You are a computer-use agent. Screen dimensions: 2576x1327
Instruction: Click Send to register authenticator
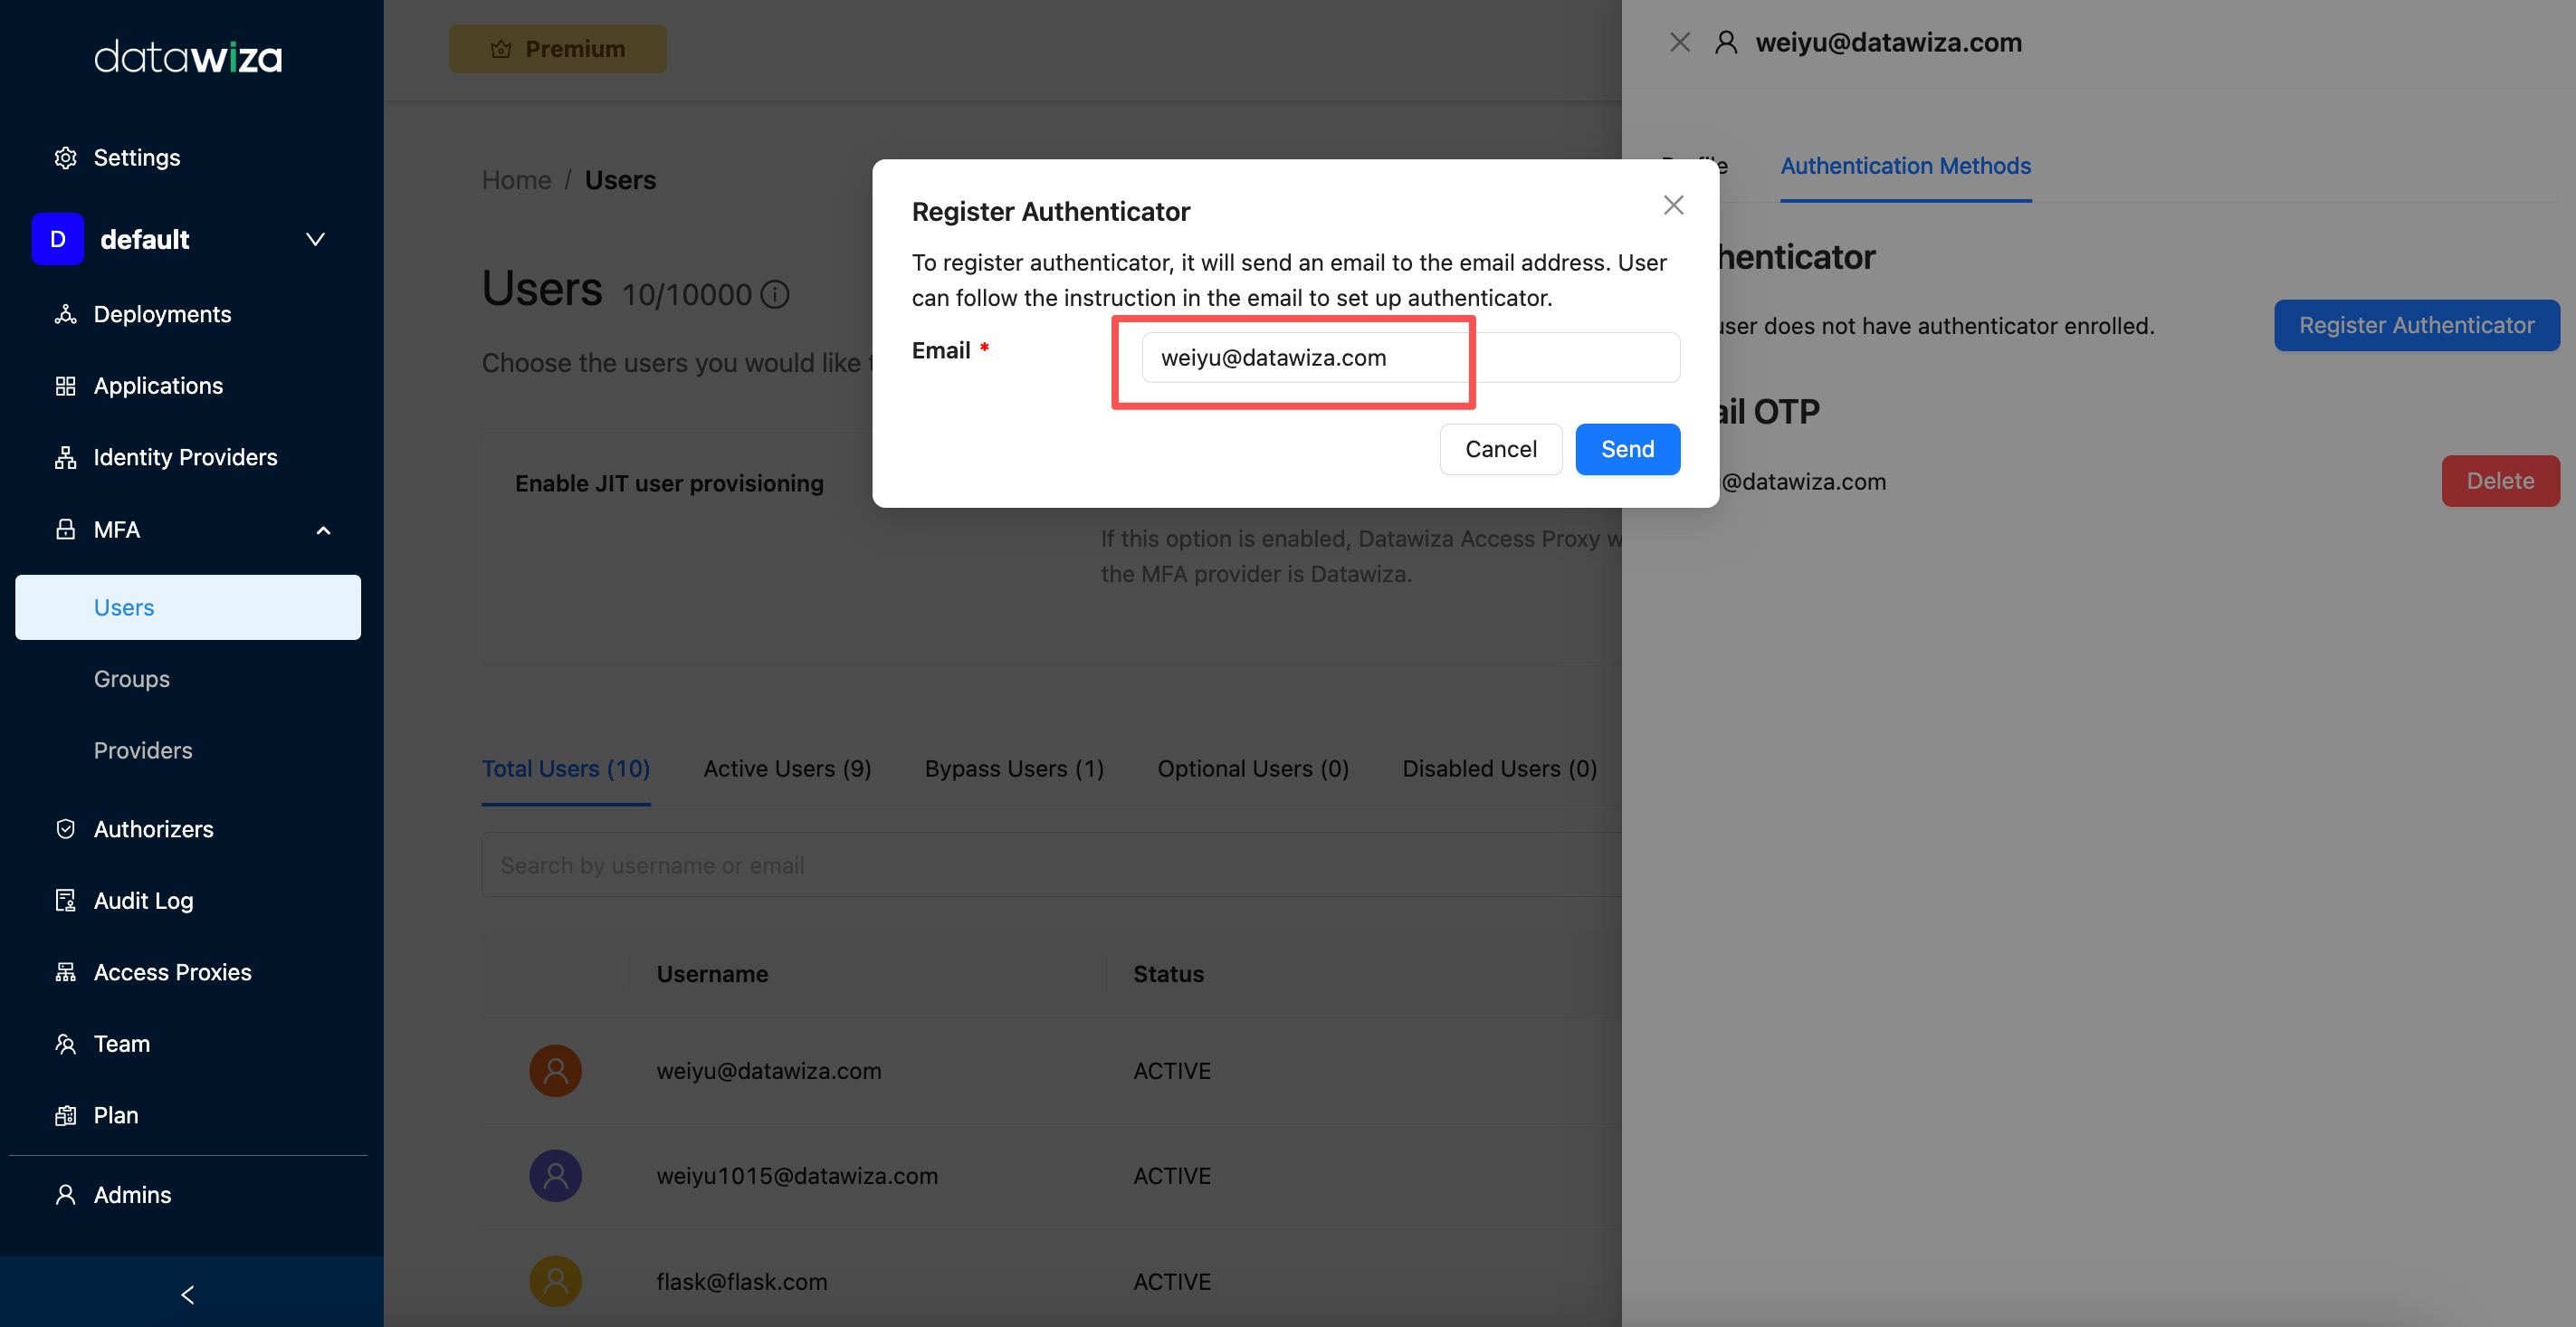(1627, 449)
